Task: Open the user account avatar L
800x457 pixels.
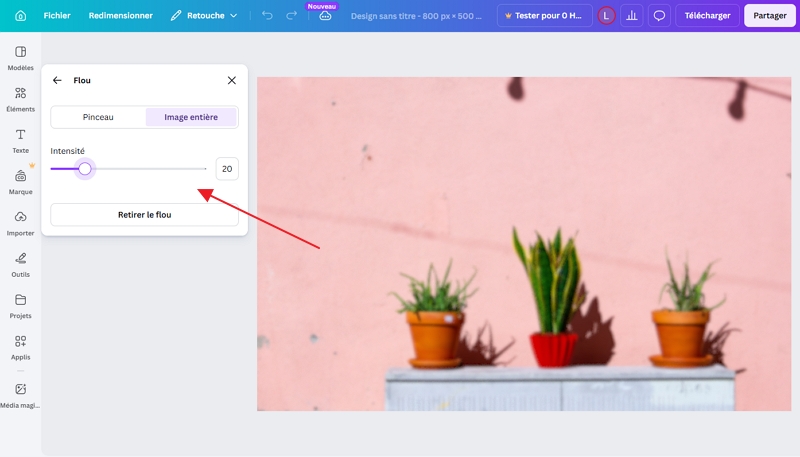Action: [606, 16]
